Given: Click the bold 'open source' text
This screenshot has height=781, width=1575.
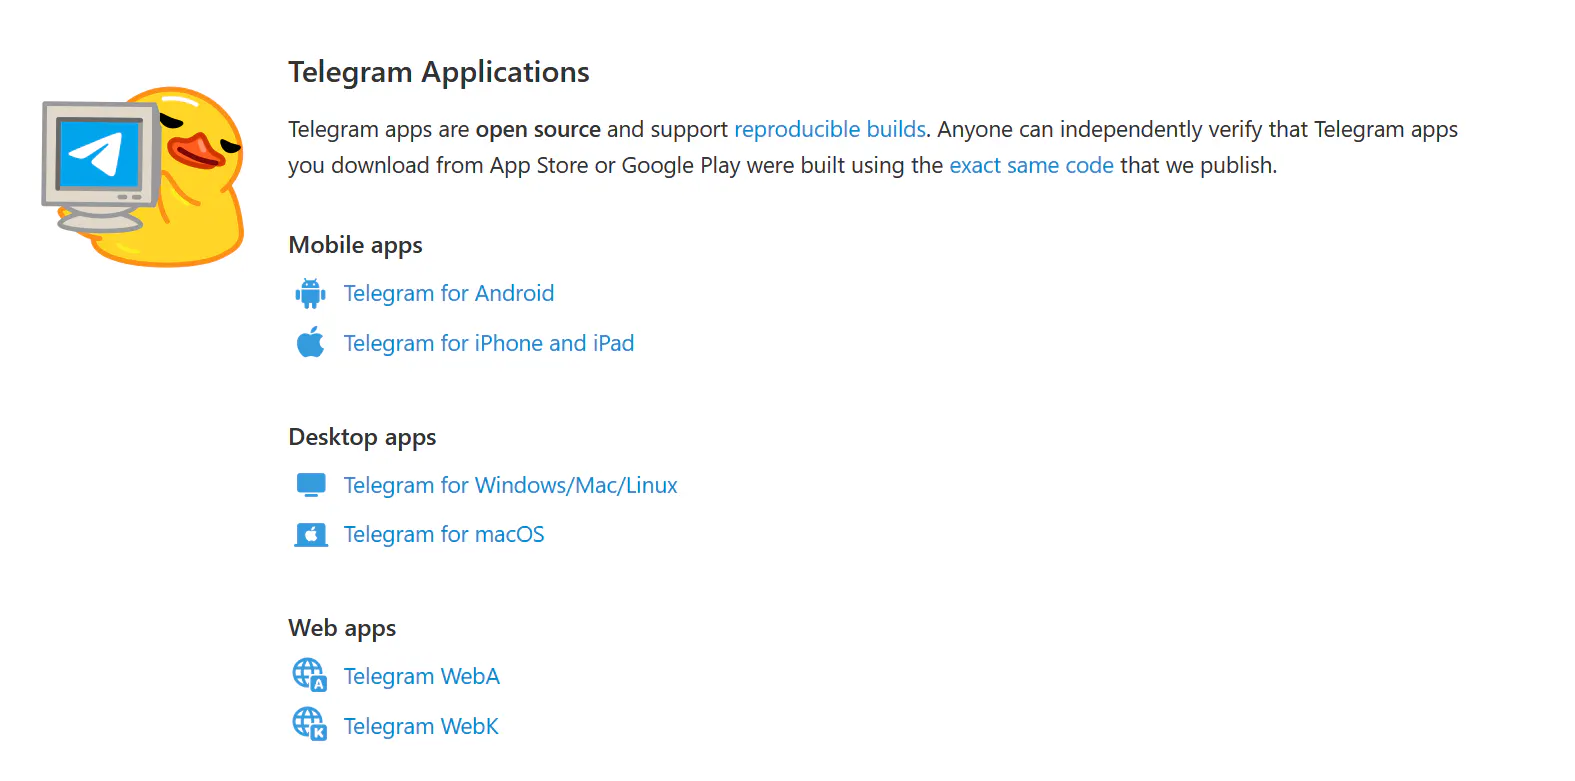Looking at the screenshot, I should [x=538, y=129].
